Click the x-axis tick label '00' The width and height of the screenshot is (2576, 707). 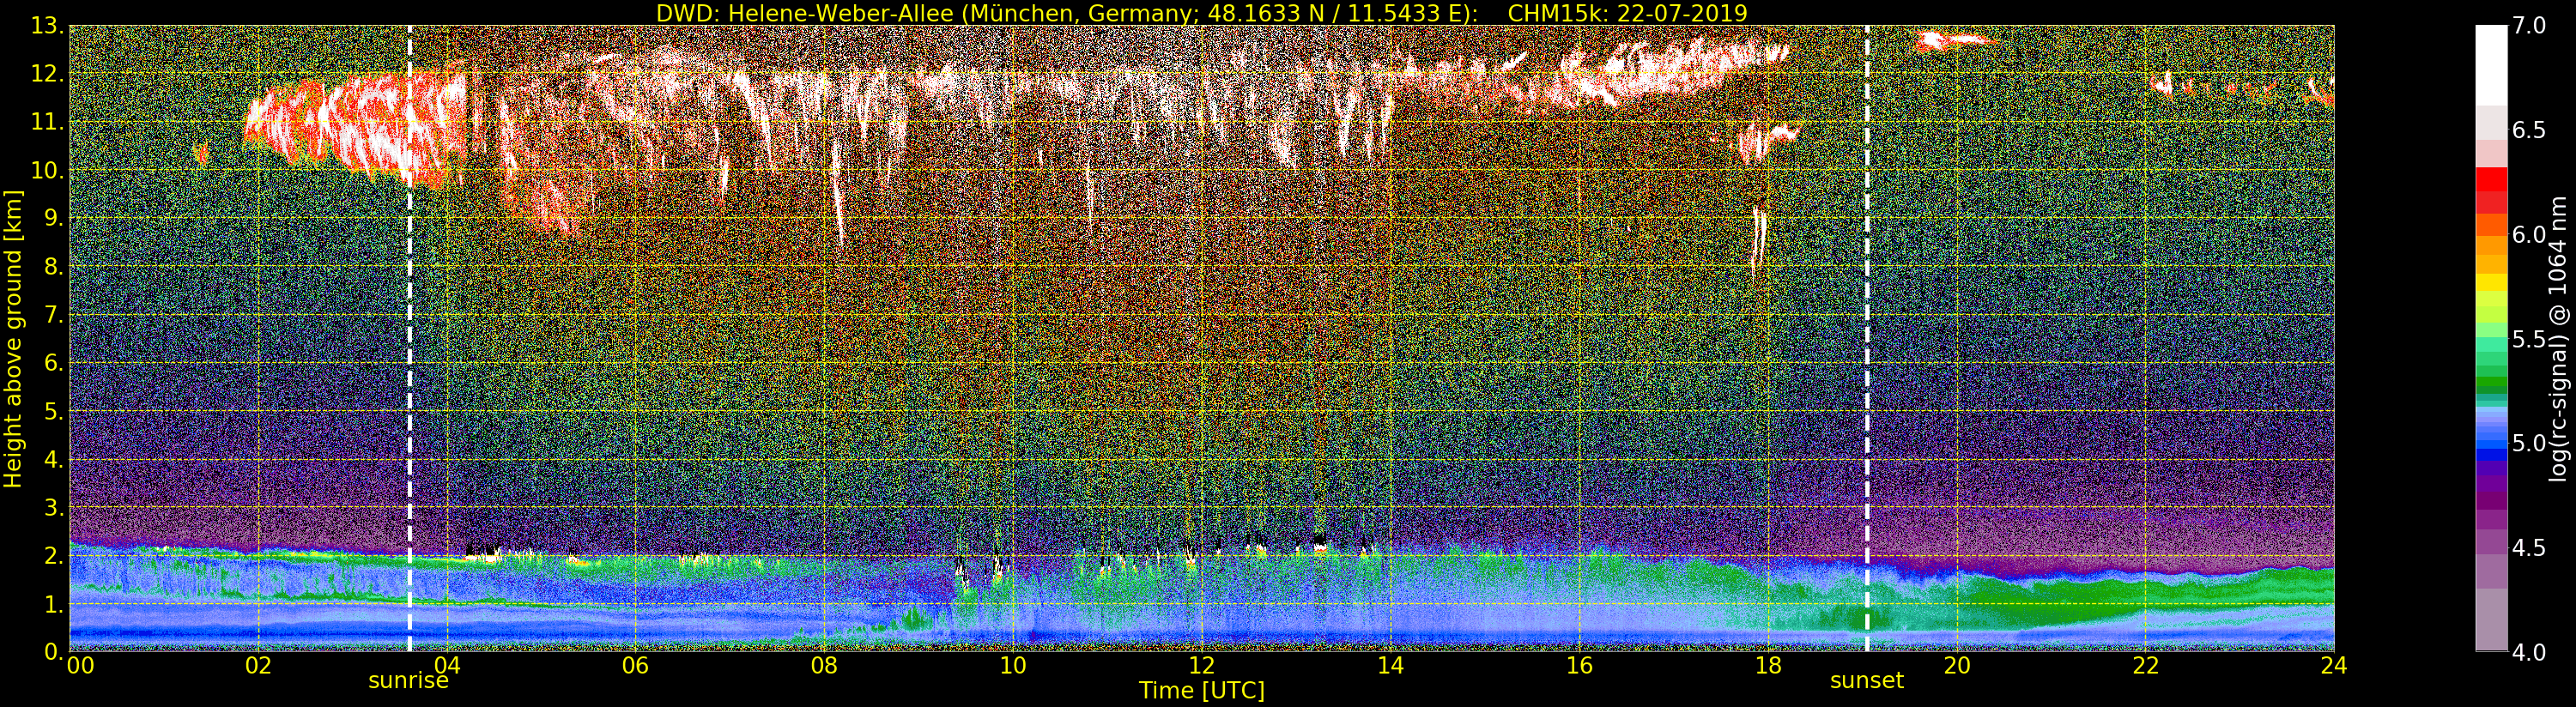pyautogui.click(x=80, y=666)
